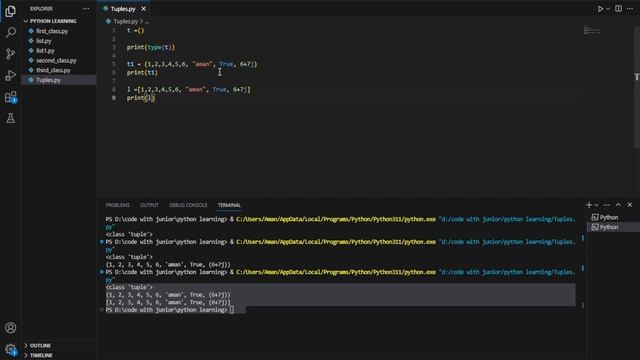Image resolution: width=640 pixels, height=360 pixels.
Task: Click line number 6 in gutter
Action: (114, 73)
